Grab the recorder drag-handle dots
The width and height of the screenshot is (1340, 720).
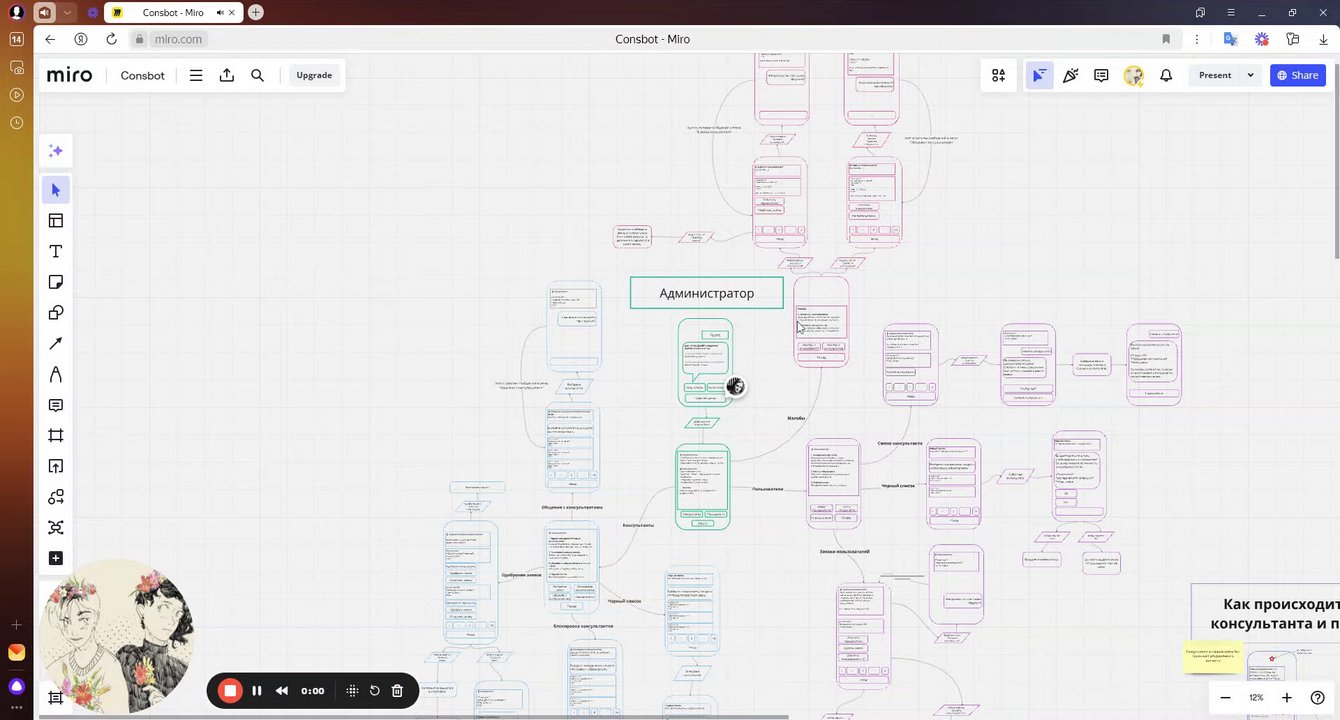(x=352, y=690)
